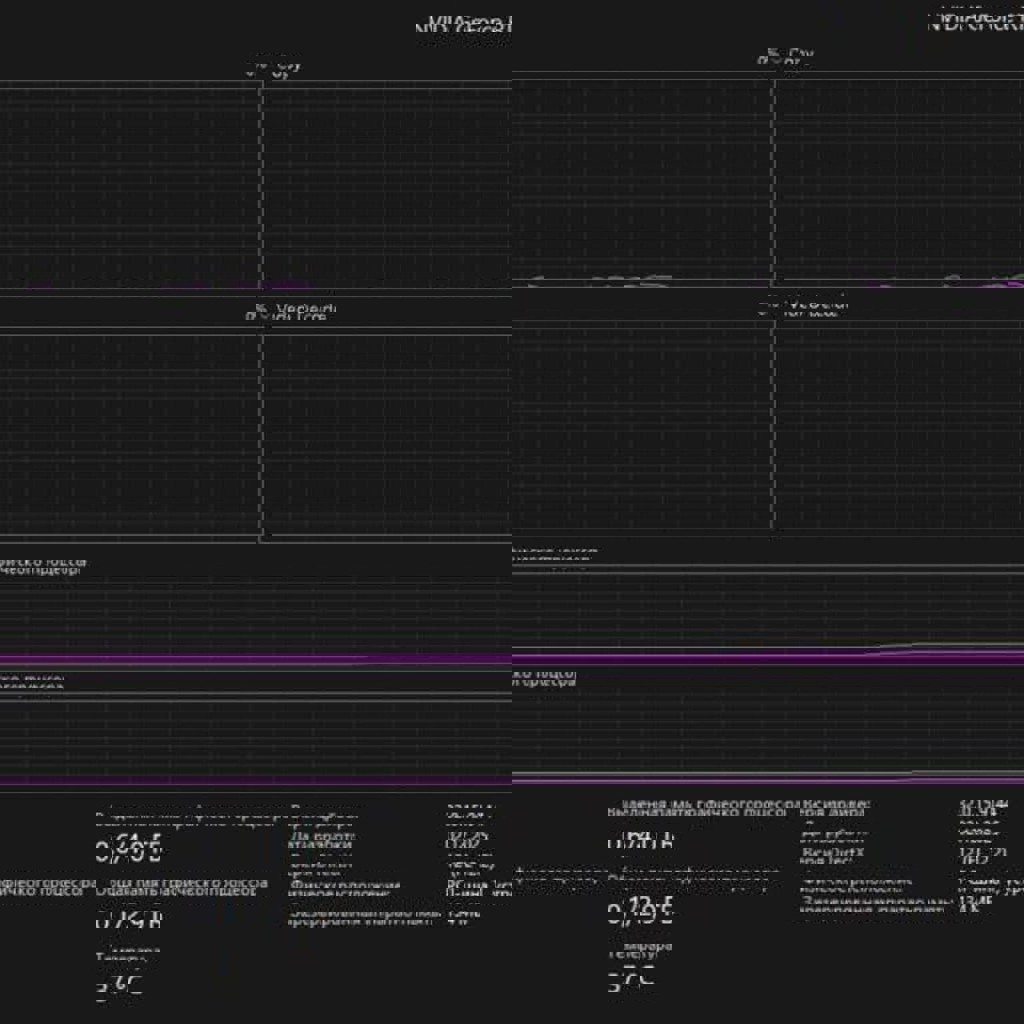Click the GPU name heading in left panel
Screen dimensions: 1024x1024
coord(463,25)
